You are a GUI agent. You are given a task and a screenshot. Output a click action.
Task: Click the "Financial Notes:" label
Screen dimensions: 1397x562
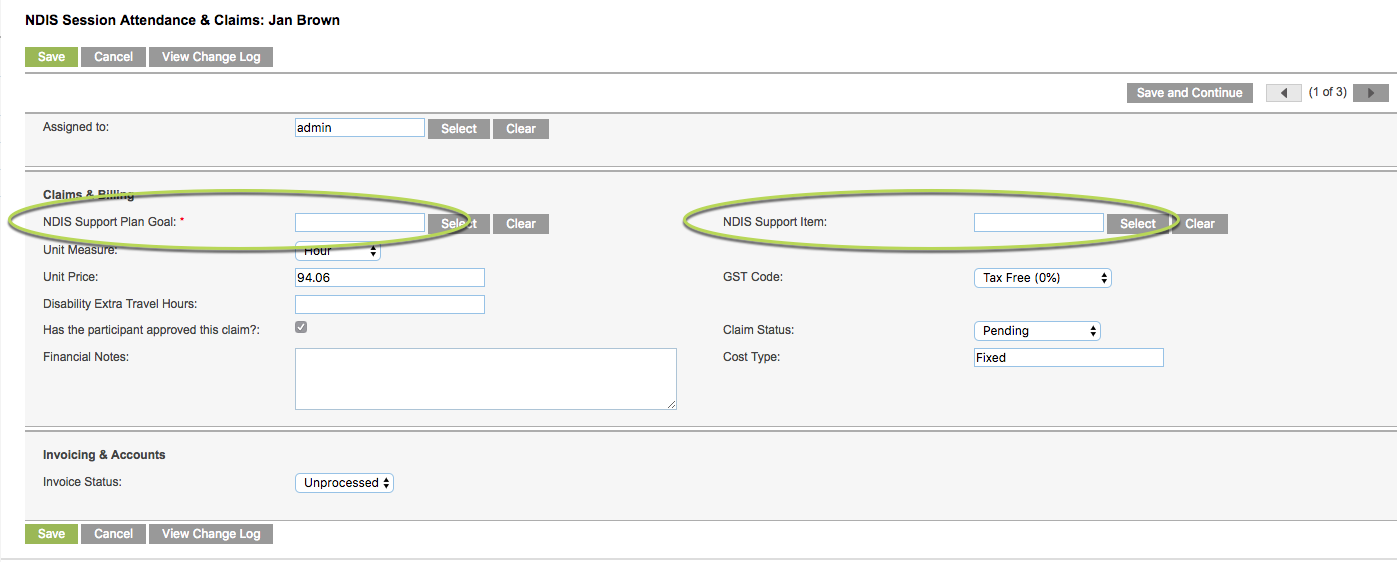[87, 357]
